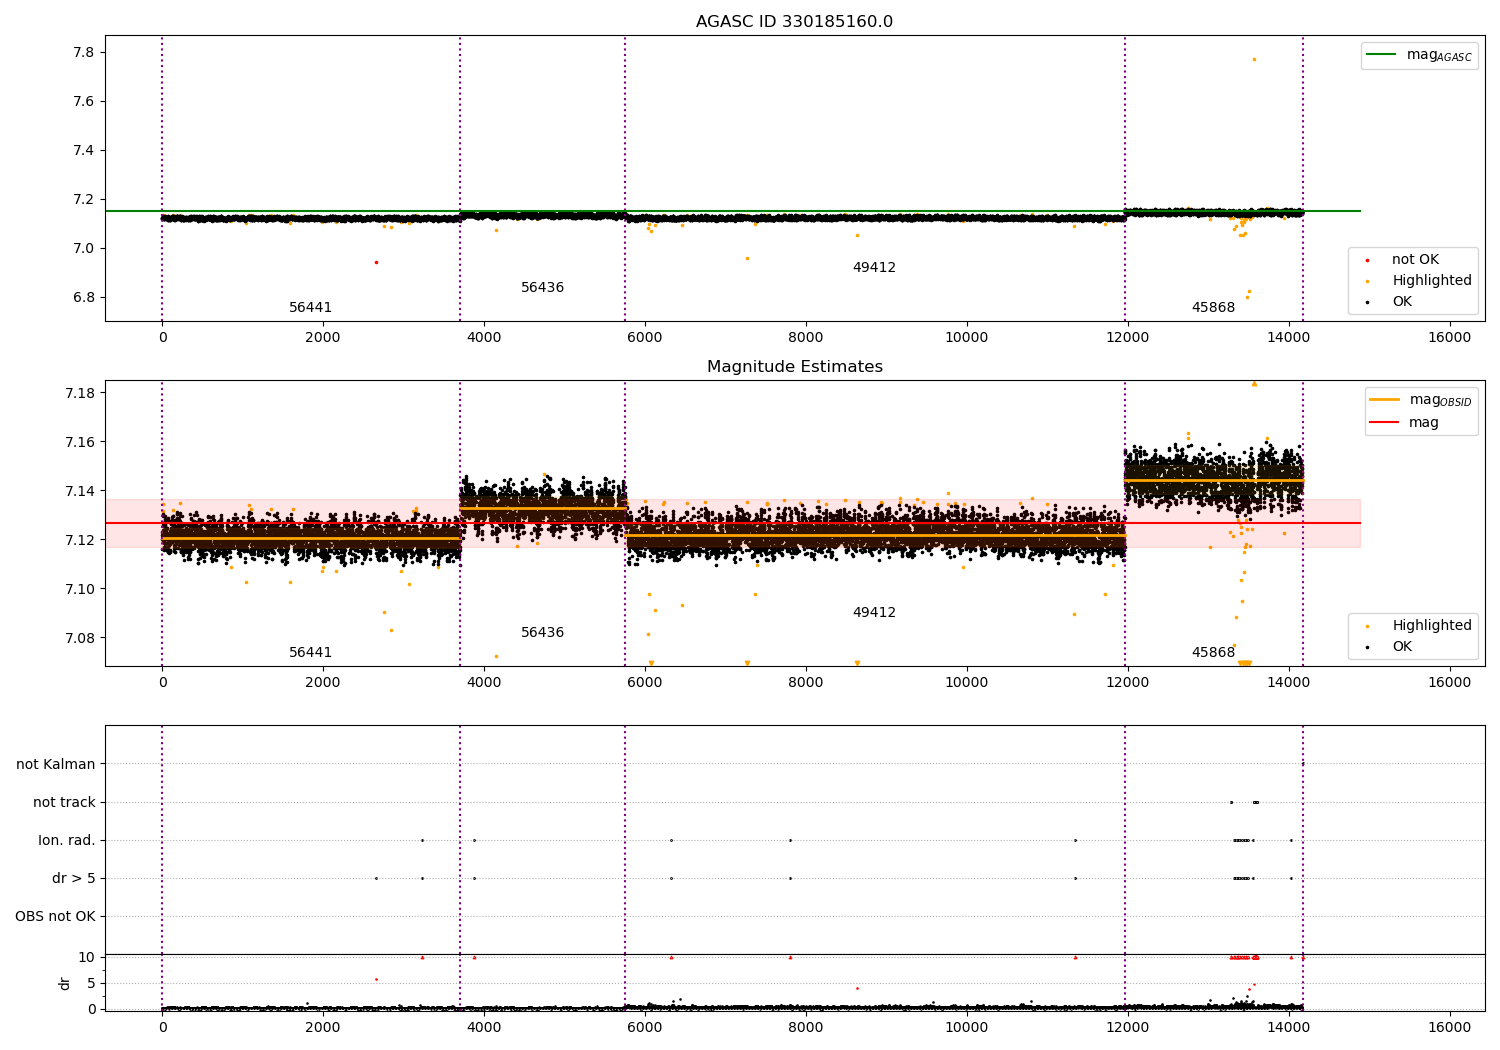Click "Highlighted" in the middle plot legend
The image size is (1500, 1050).
coord(1419,626)
